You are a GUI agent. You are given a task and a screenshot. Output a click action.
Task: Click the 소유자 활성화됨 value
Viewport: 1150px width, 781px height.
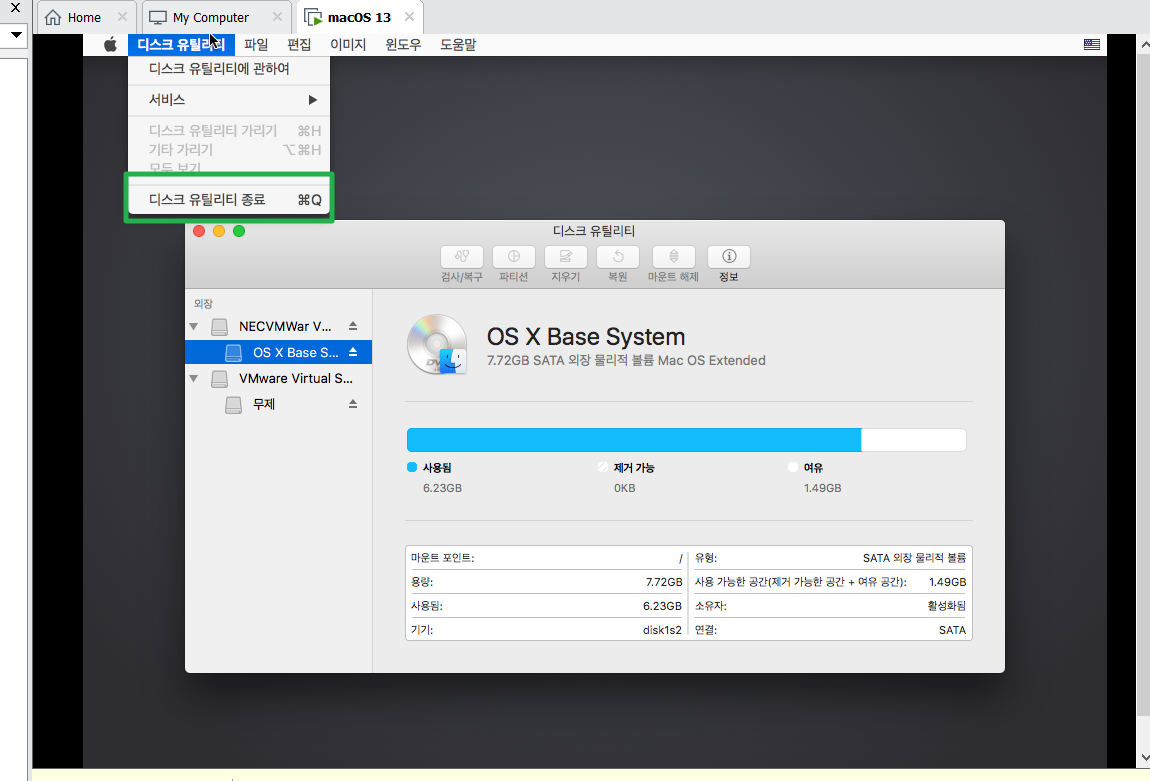(x=946, y=606)
